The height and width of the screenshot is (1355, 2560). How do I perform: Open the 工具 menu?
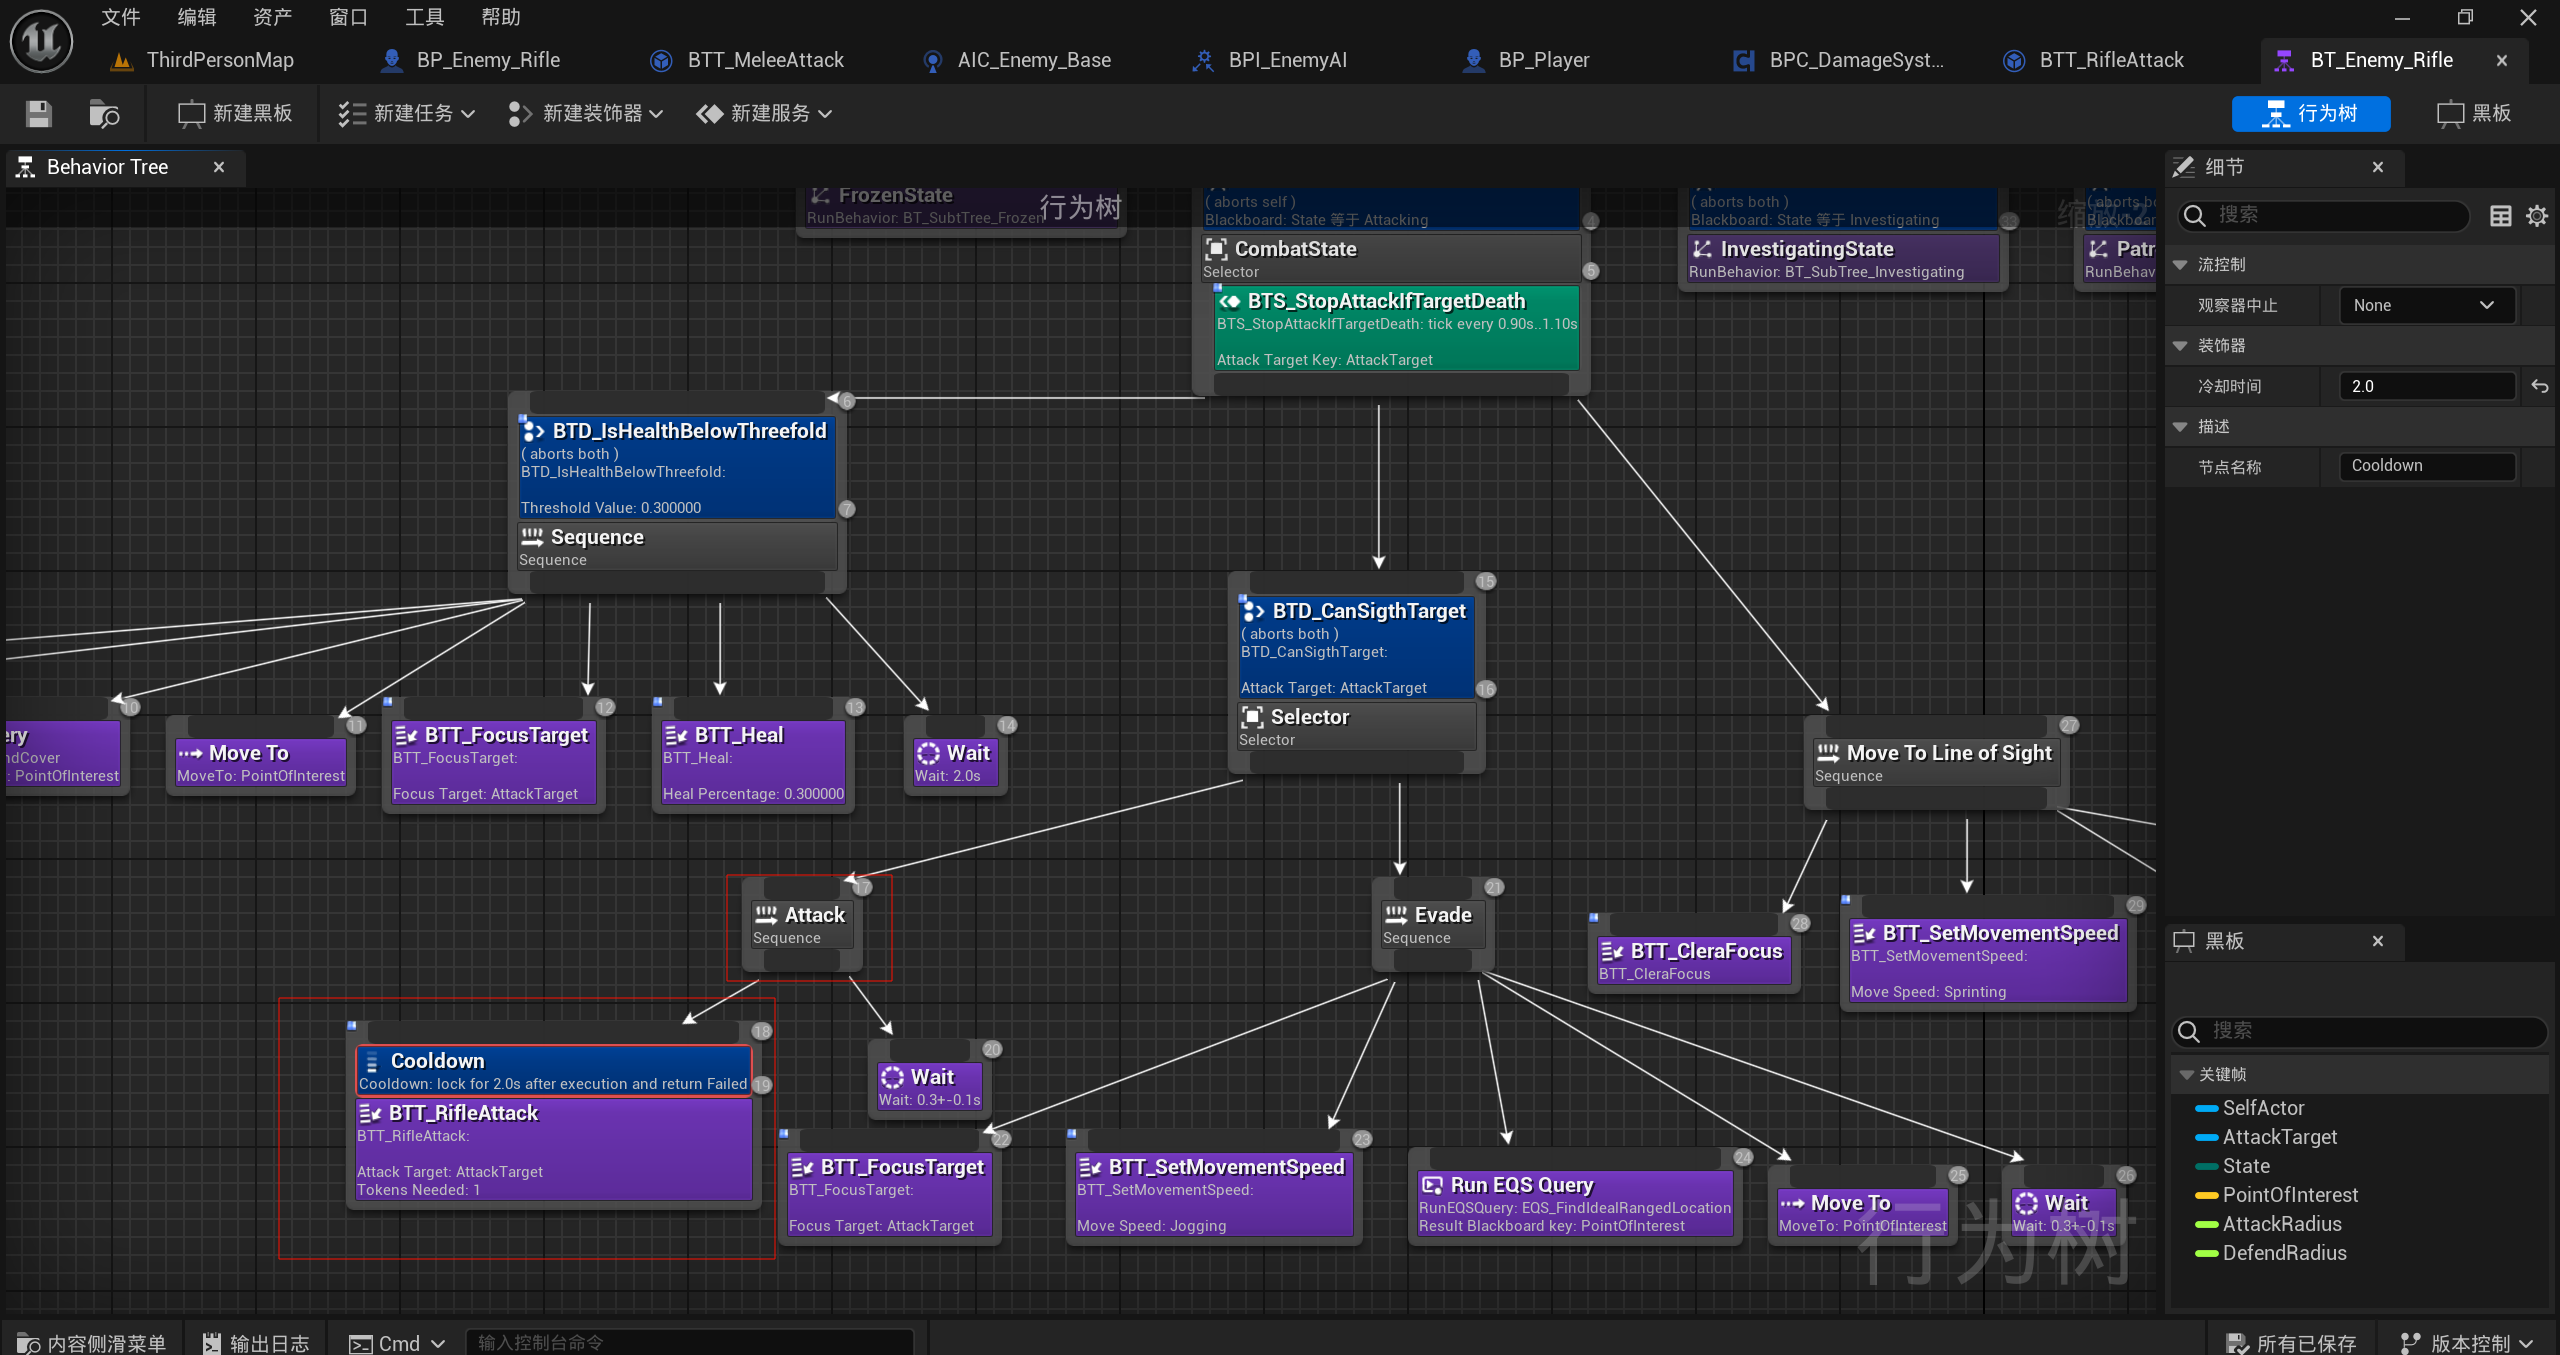424,17
